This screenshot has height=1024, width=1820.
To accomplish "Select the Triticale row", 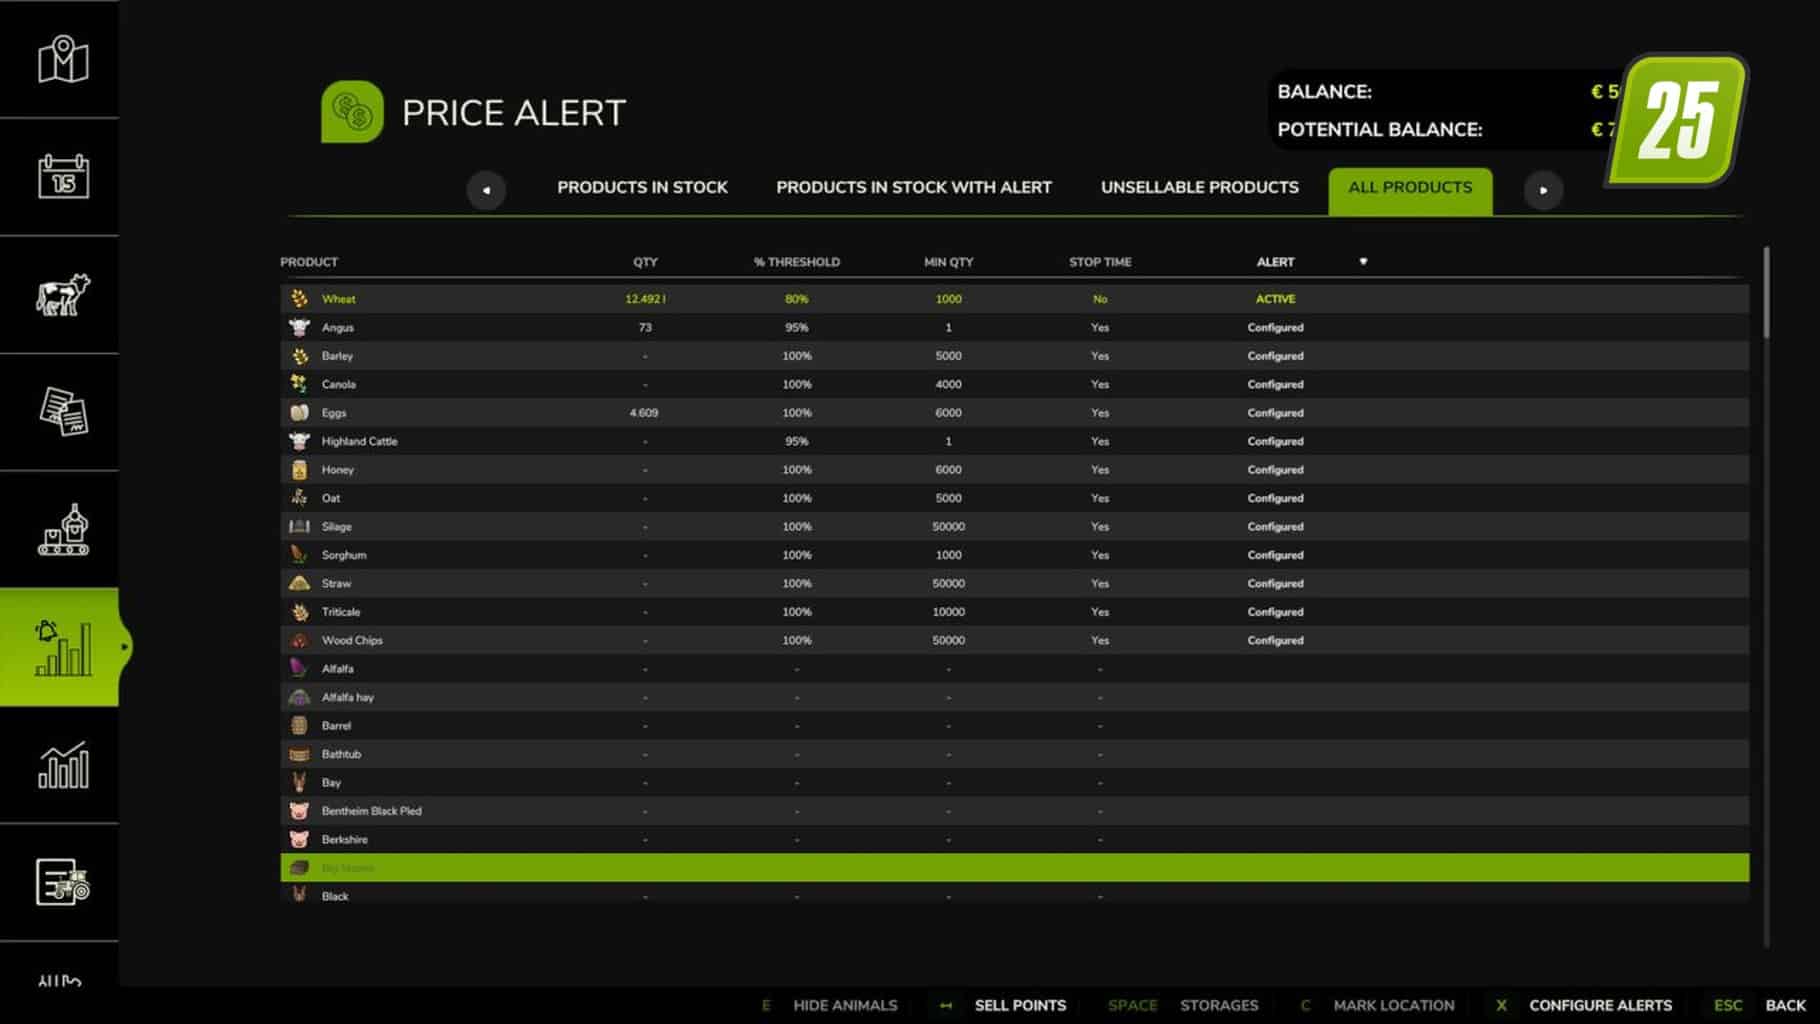I will pos(1014,612).
